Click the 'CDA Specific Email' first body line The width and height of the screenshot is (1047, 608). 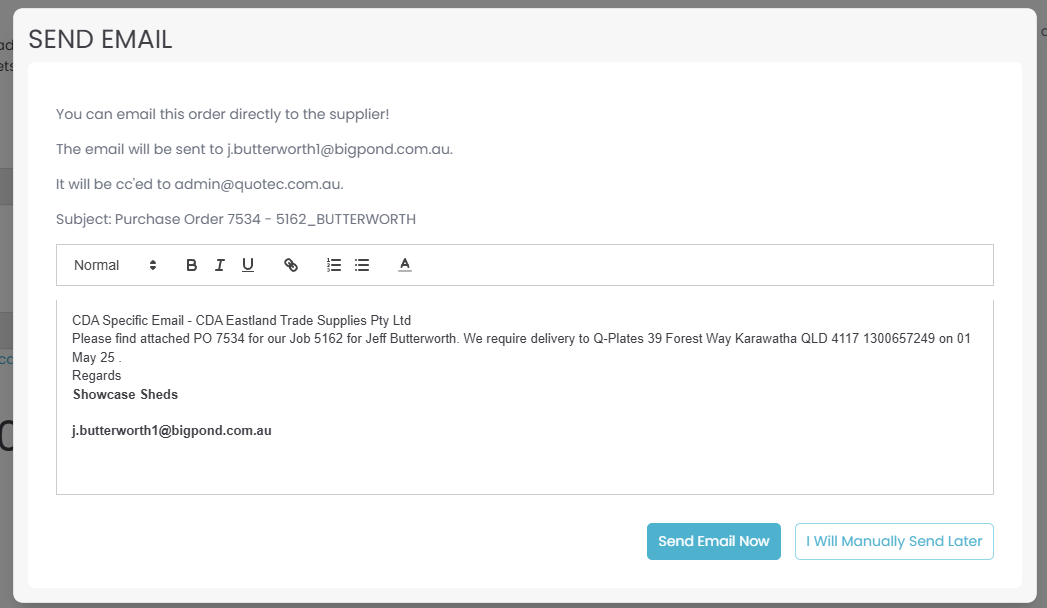point(241,321)
